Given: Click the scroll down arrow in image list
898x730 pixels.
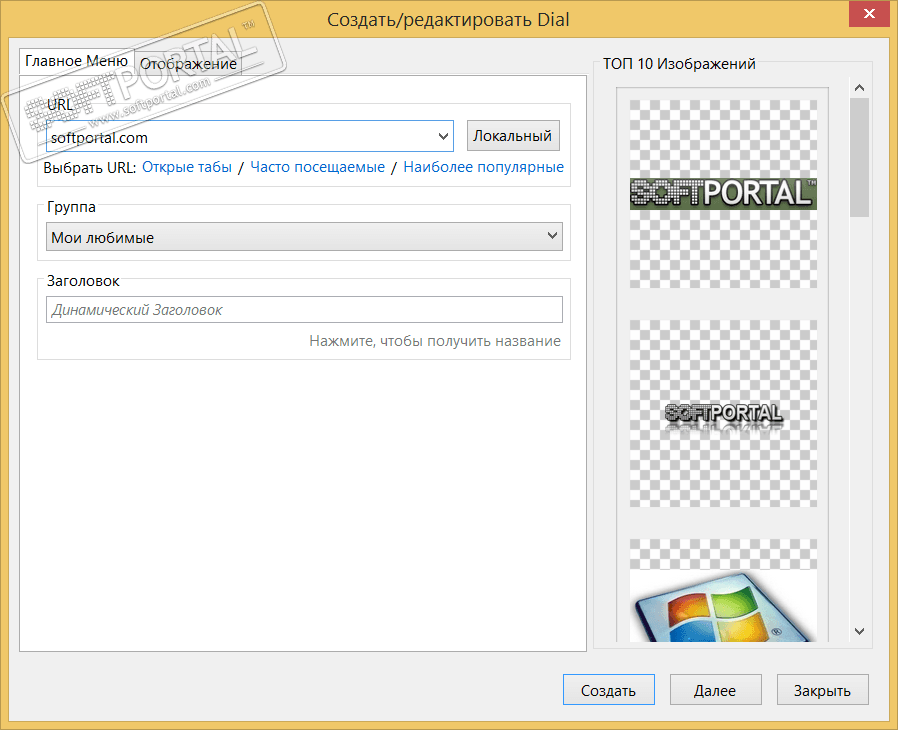Looking at the screenshot, I should (x=859, y=631).
